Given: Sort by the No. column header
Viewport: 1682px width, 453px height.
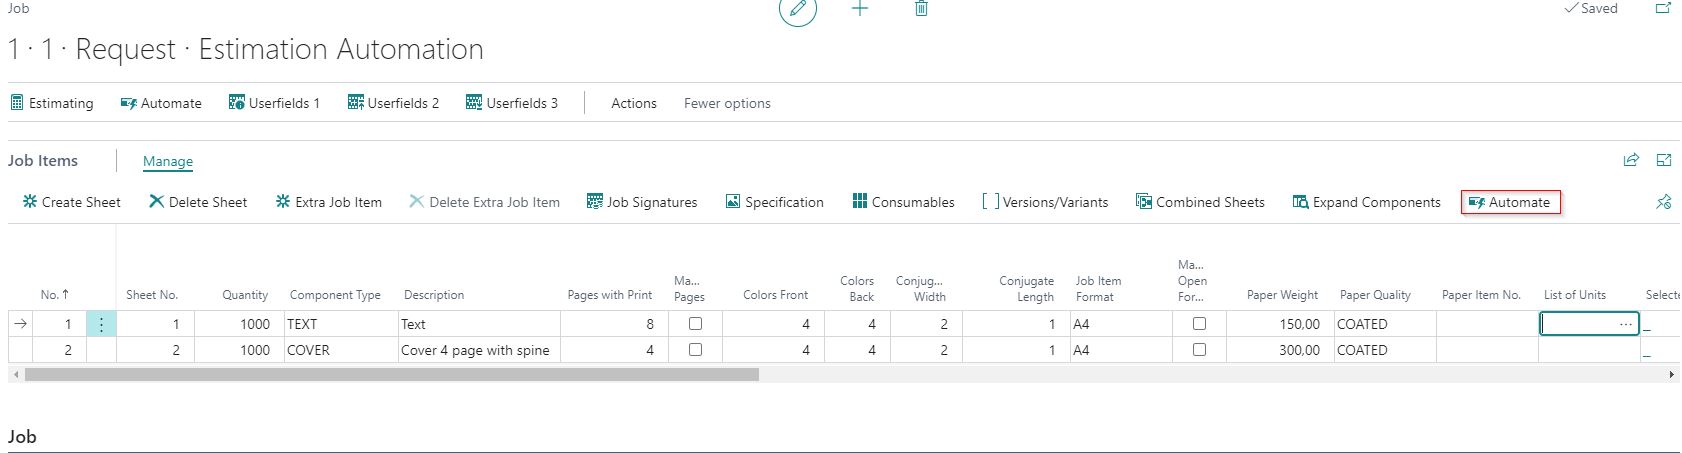Looking at the screenshot, I should [x=55, y=295].
